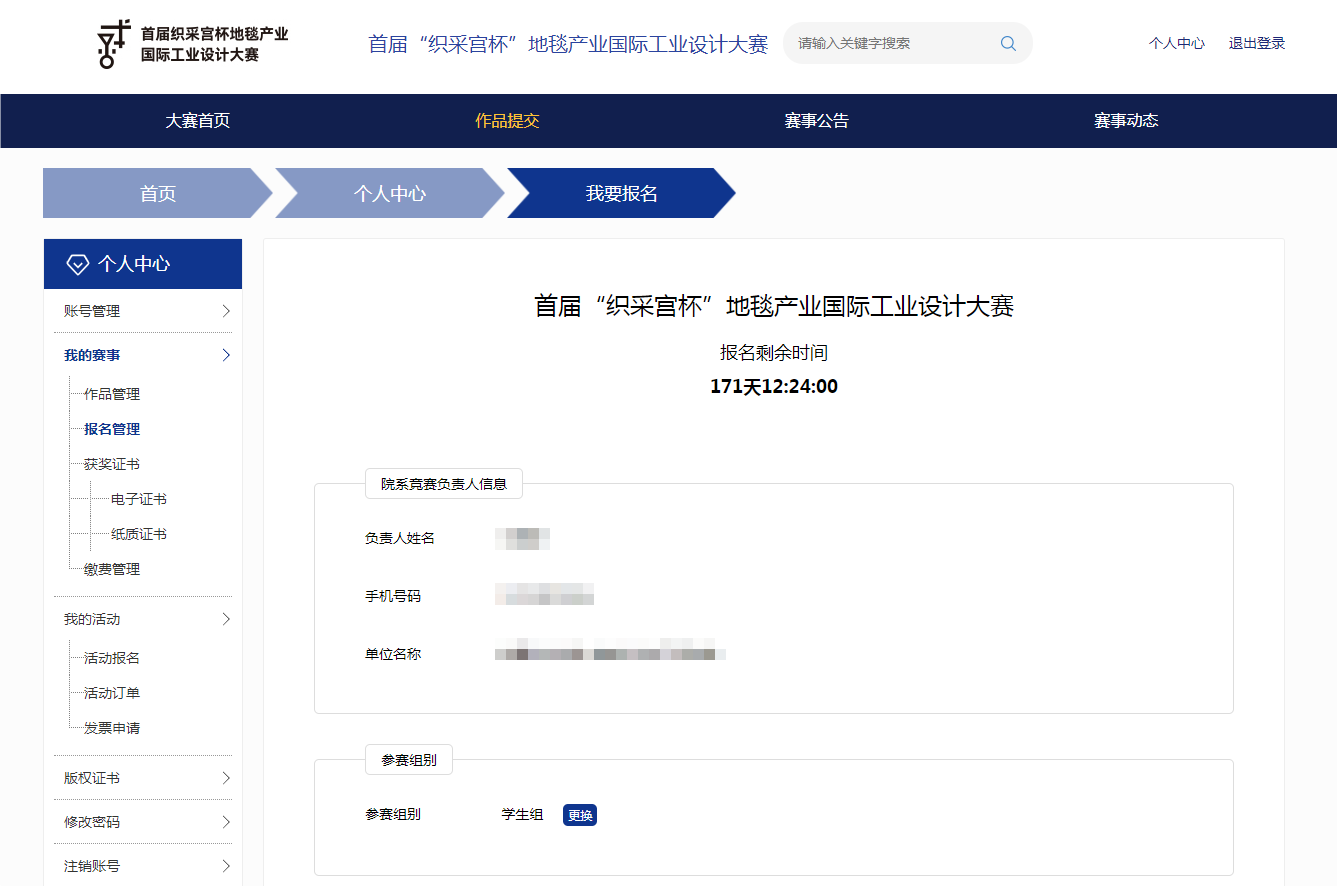
Task: Expand 版权证书 chevron in sidebar
Action: pyautogui.click(x=226, y=778)
